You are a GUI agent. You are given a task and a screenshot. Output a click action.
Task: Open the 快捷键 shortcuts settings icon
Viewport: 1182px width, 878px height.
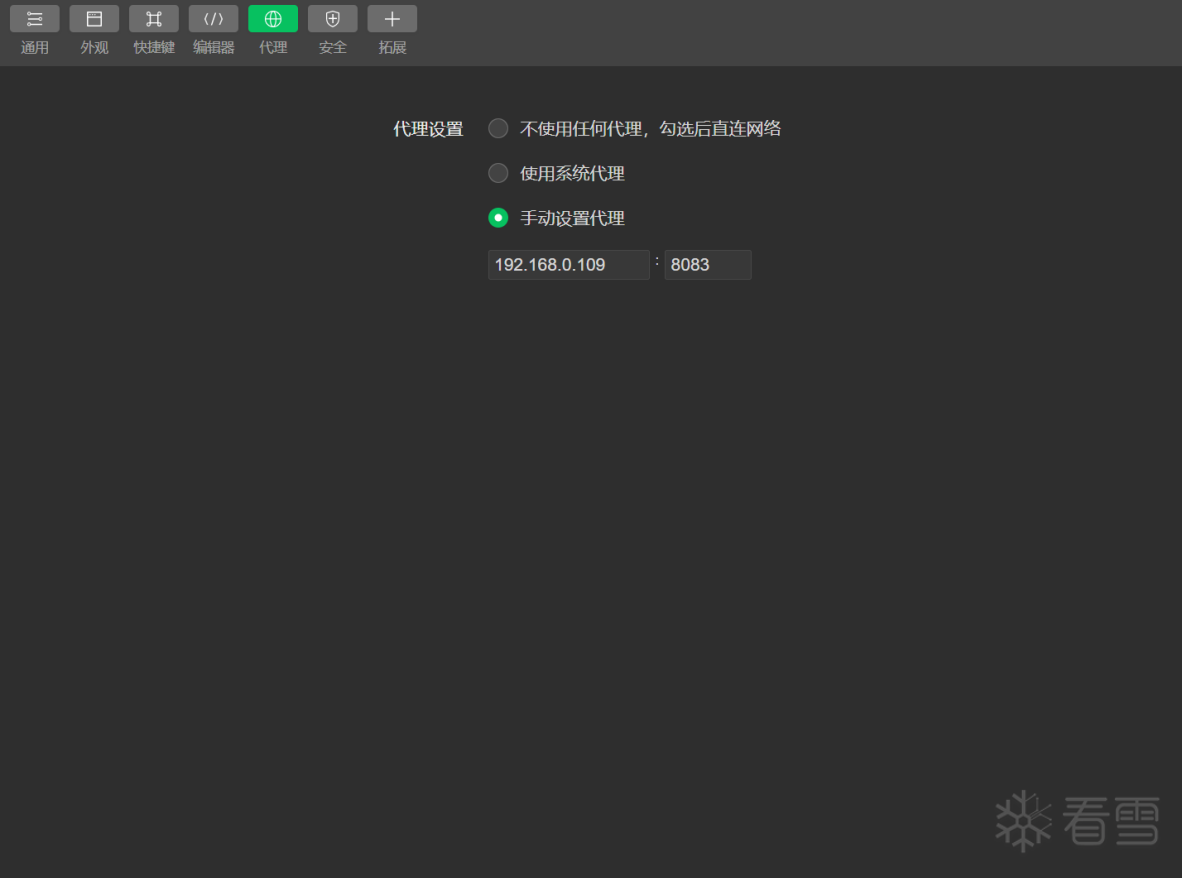[x=154, y=19]
